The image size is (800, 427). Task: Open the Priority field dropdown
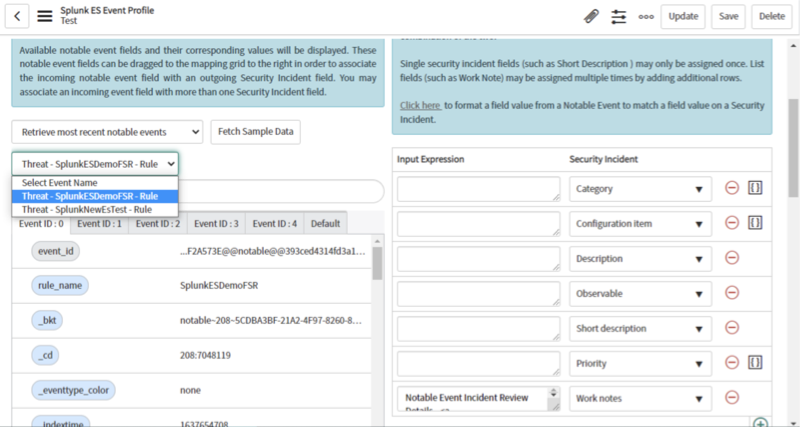coord(640,363)
